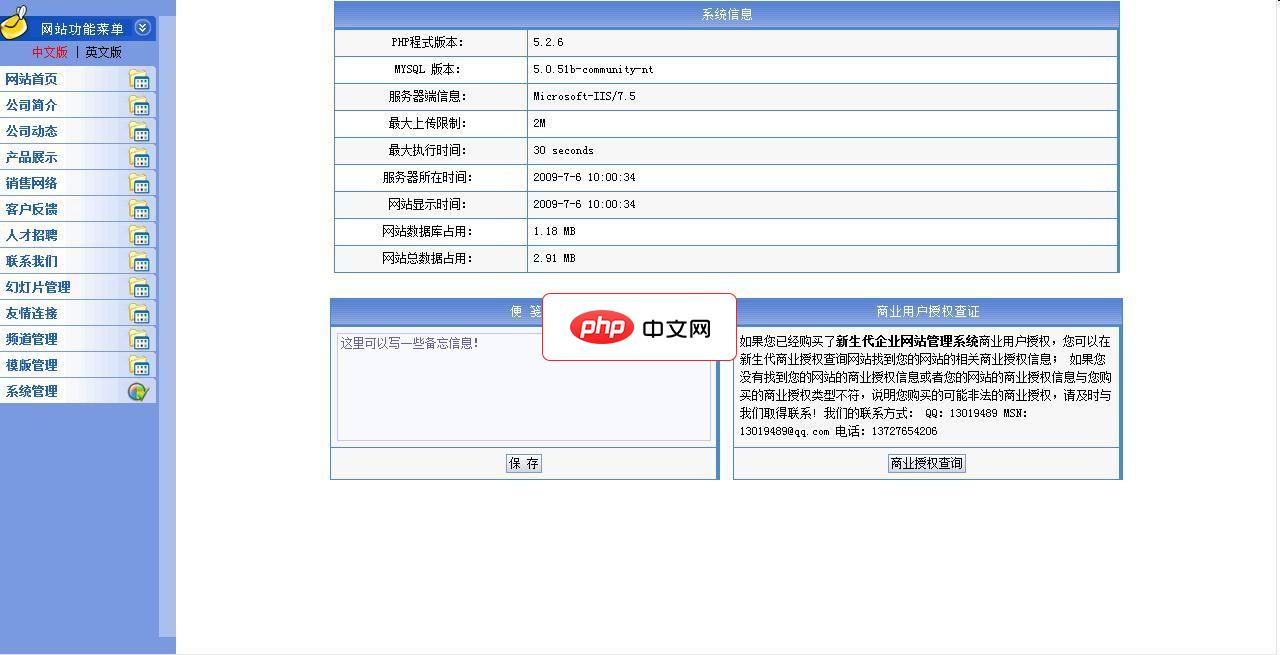The height and width of the screenshot is (655, 1280).
Task: Open the 系统管理 menu item
Action: coord(78,391)
